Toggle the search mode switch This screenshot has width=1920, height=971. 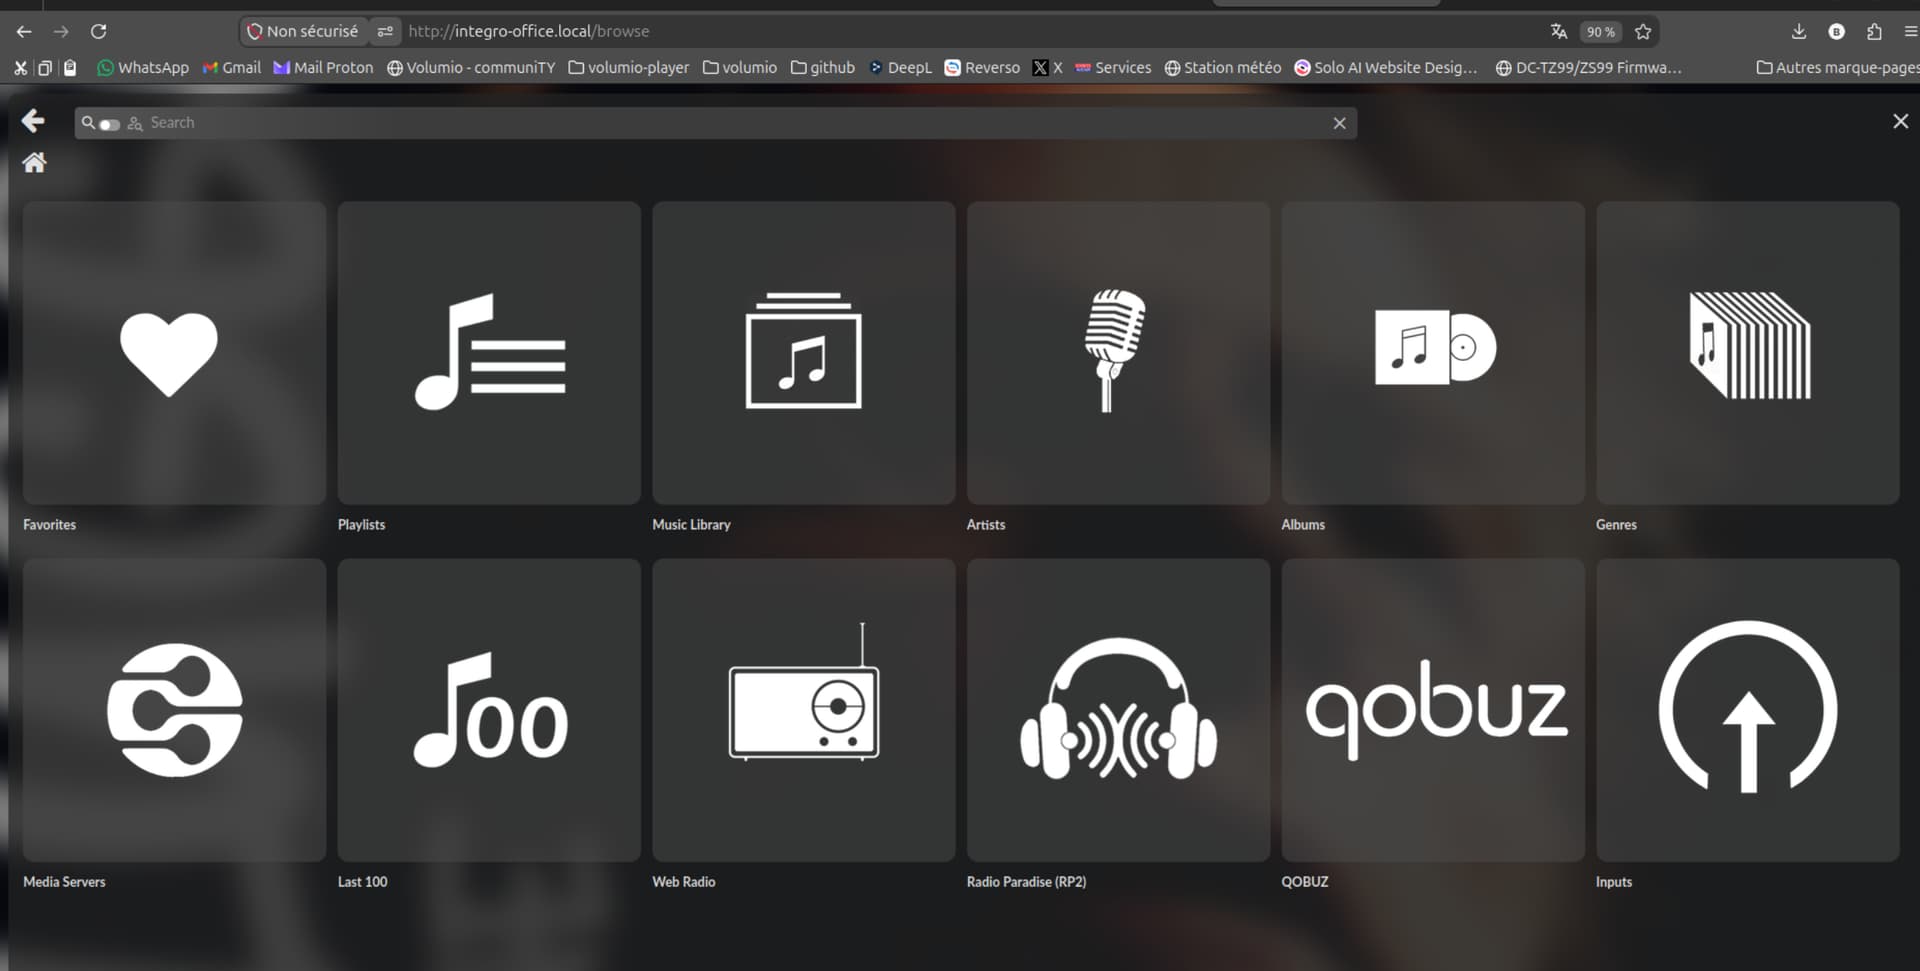pyautogui.click(x=110, y=124)
